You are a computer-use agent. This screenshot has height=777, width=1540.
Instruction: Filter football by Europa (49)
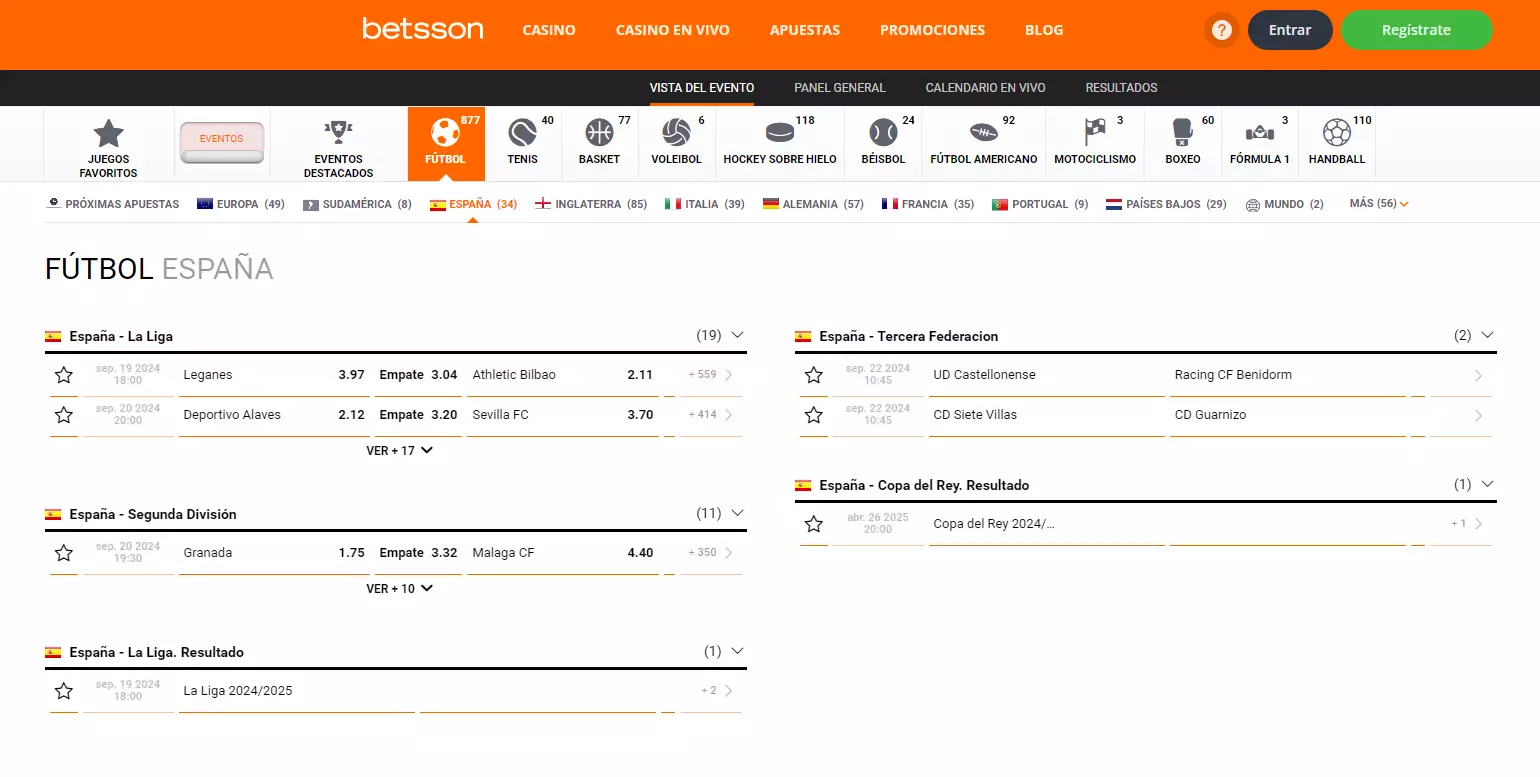241,204
